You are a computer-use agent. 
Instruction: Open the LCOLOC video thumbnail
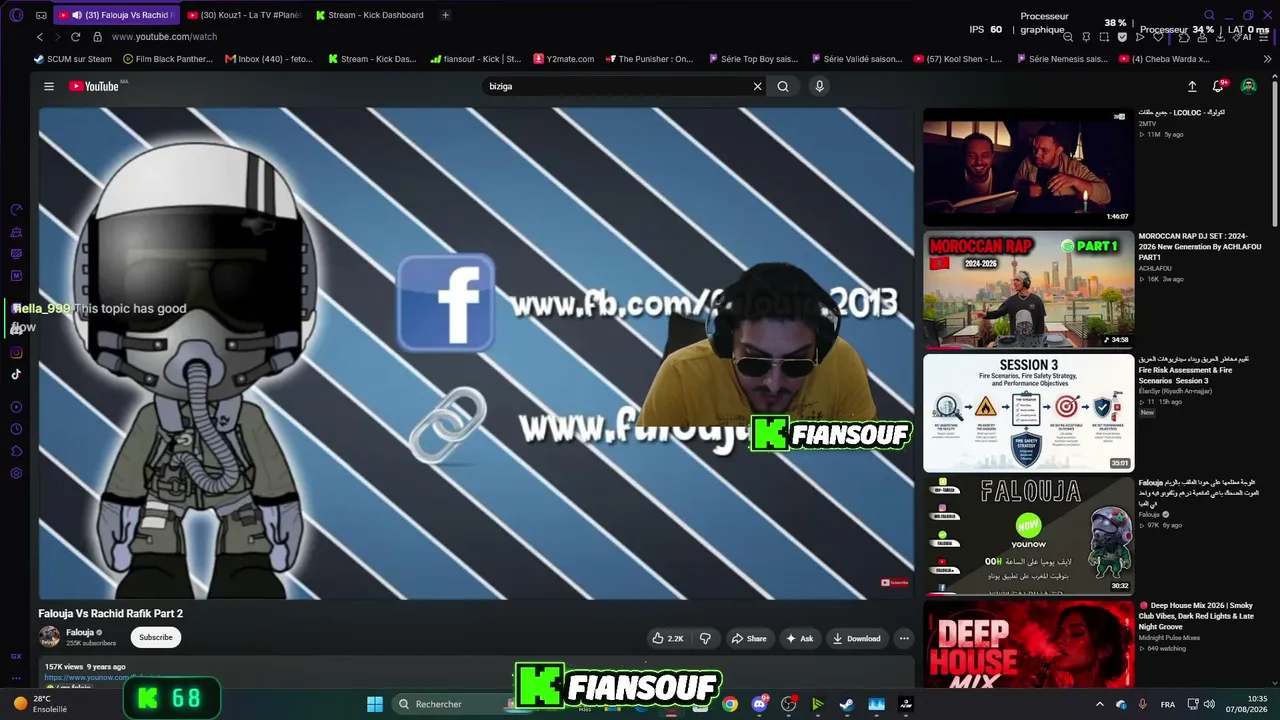click(x=1028, y=166)
